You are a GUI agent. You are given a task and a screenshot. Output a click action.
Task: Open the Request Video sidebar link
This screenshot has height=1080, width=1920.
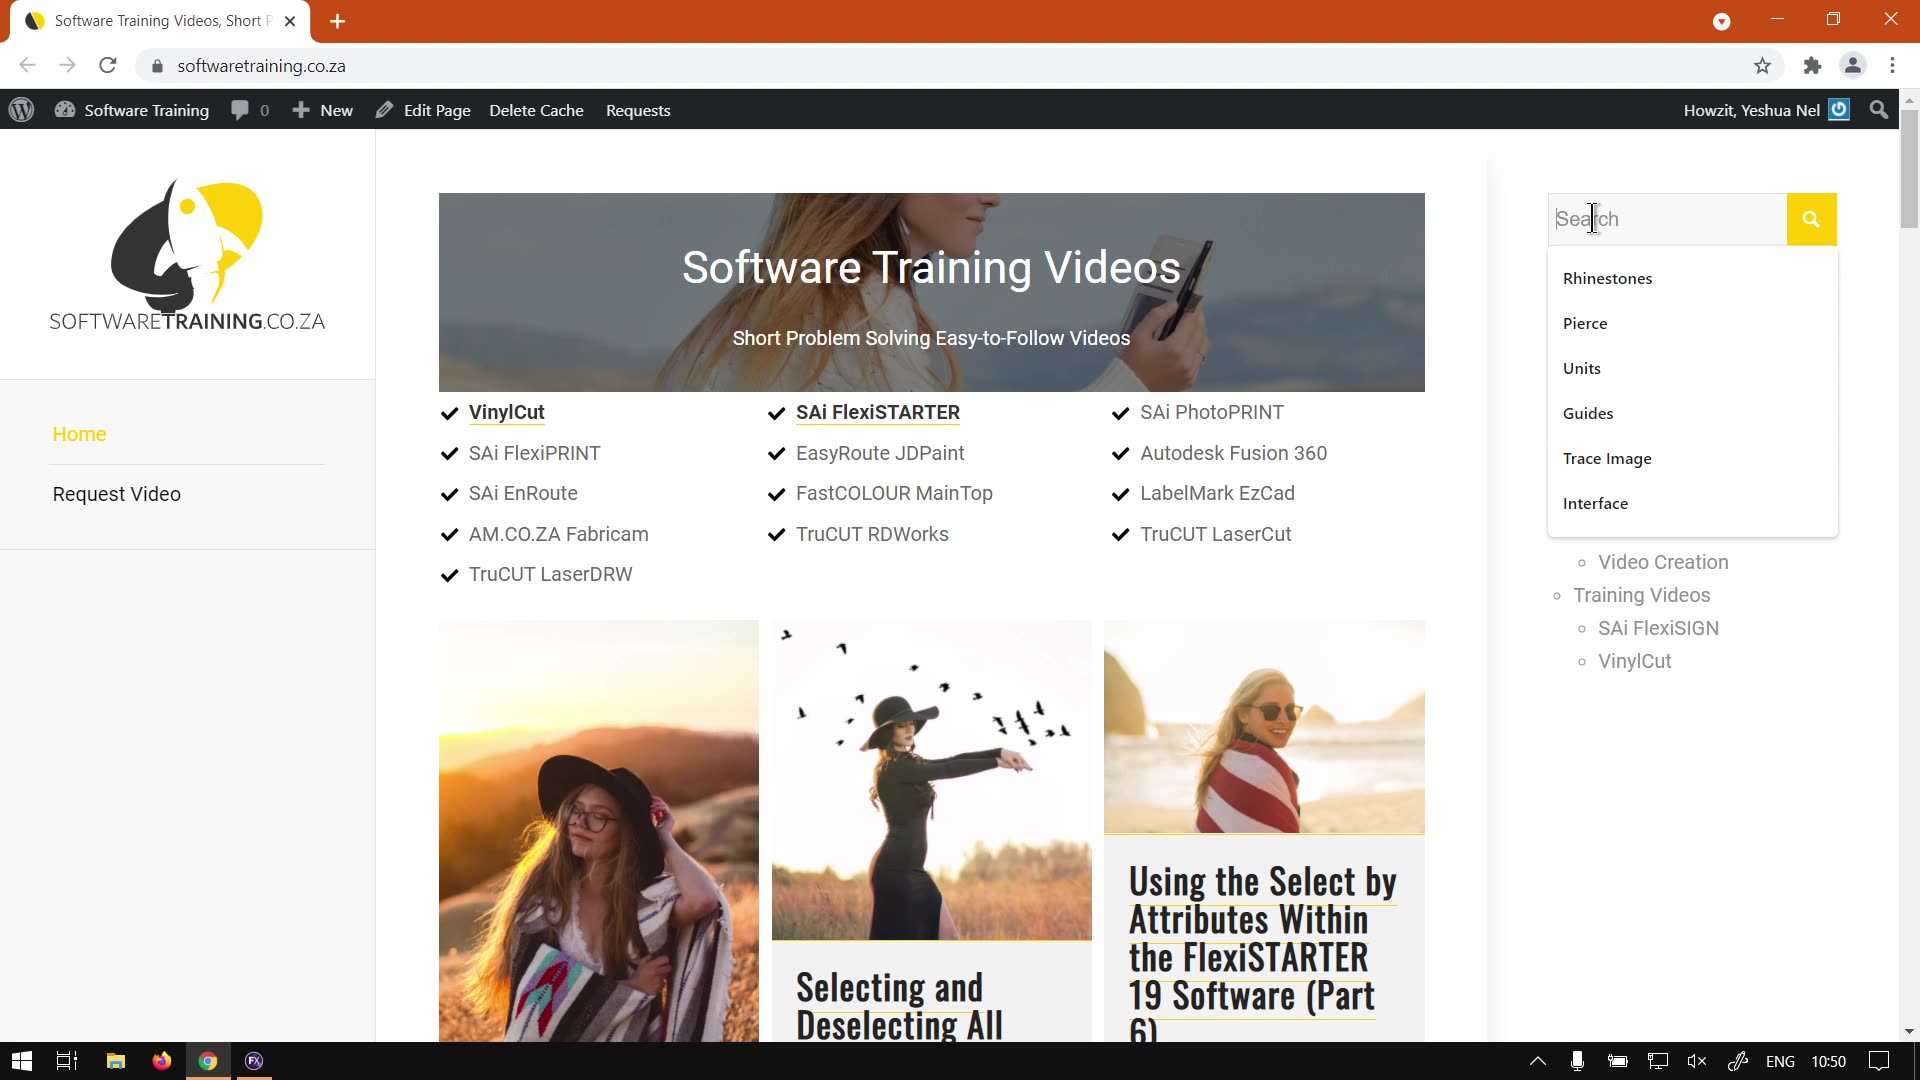(116, 494)
